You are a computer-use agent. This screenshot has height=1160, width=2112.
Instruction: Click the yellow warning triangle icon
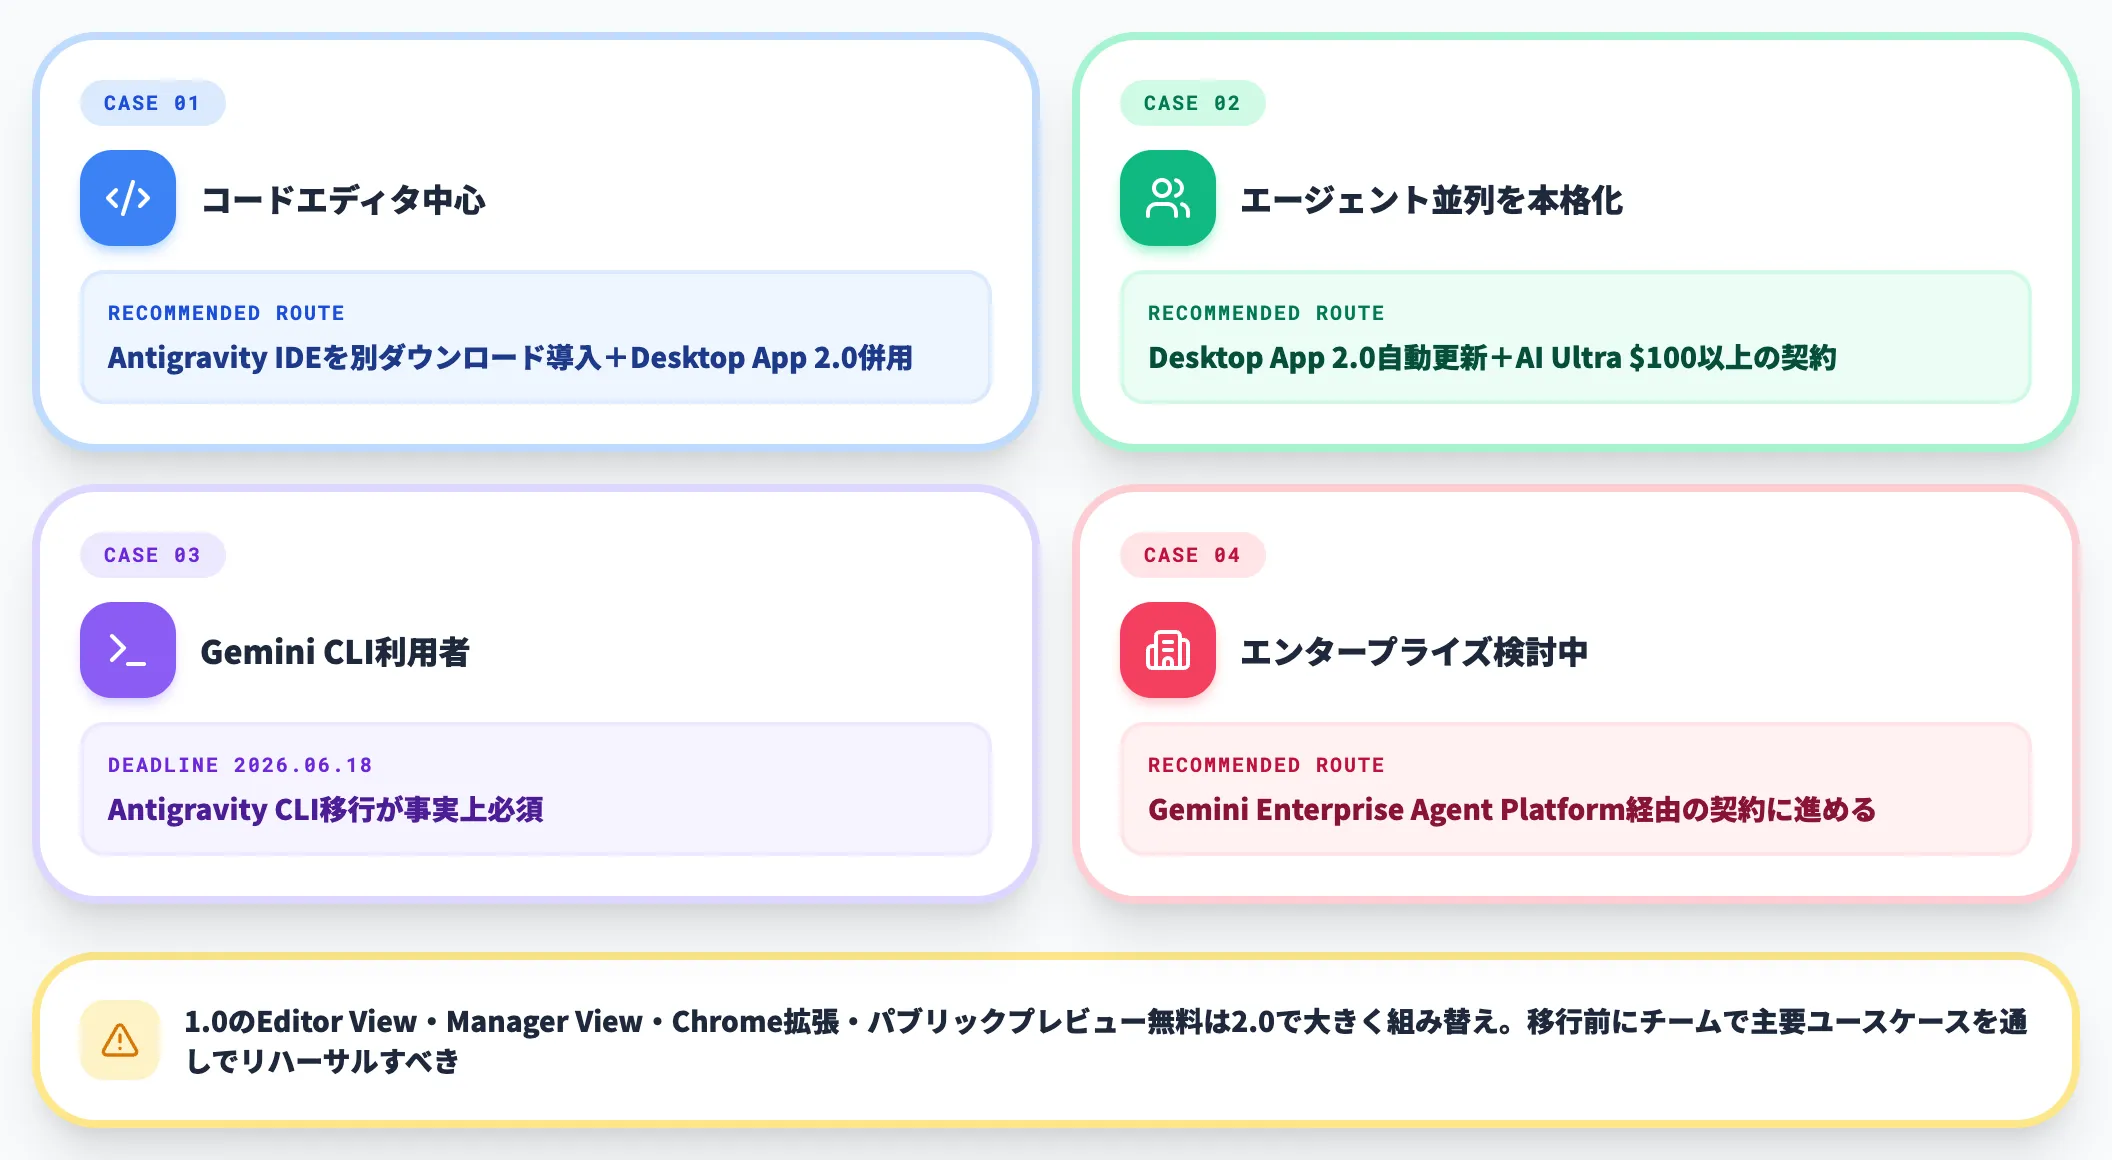pos(120,1040)
